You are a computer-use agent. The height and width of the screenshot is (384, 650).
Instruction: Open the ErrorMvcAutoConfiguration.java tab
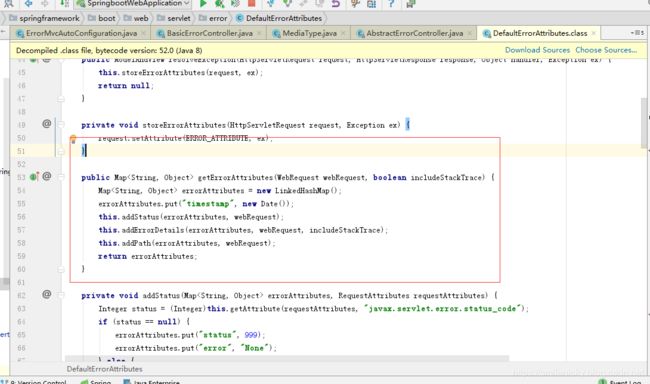pos(81,33)
